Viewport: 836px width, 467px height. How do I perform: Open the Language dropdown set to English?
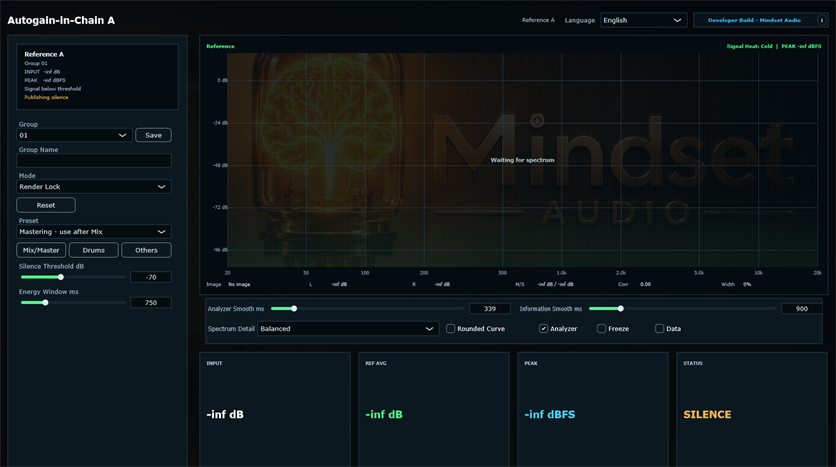643,20
